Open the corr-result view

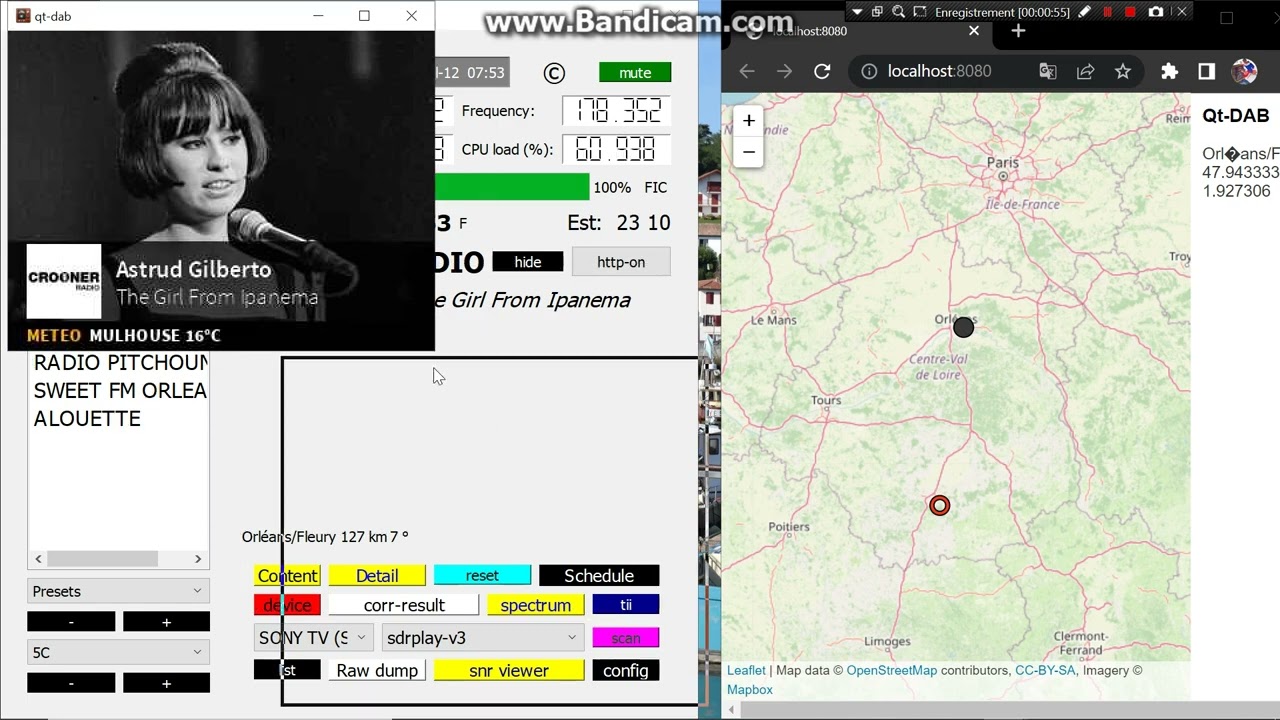click(404, 605)
